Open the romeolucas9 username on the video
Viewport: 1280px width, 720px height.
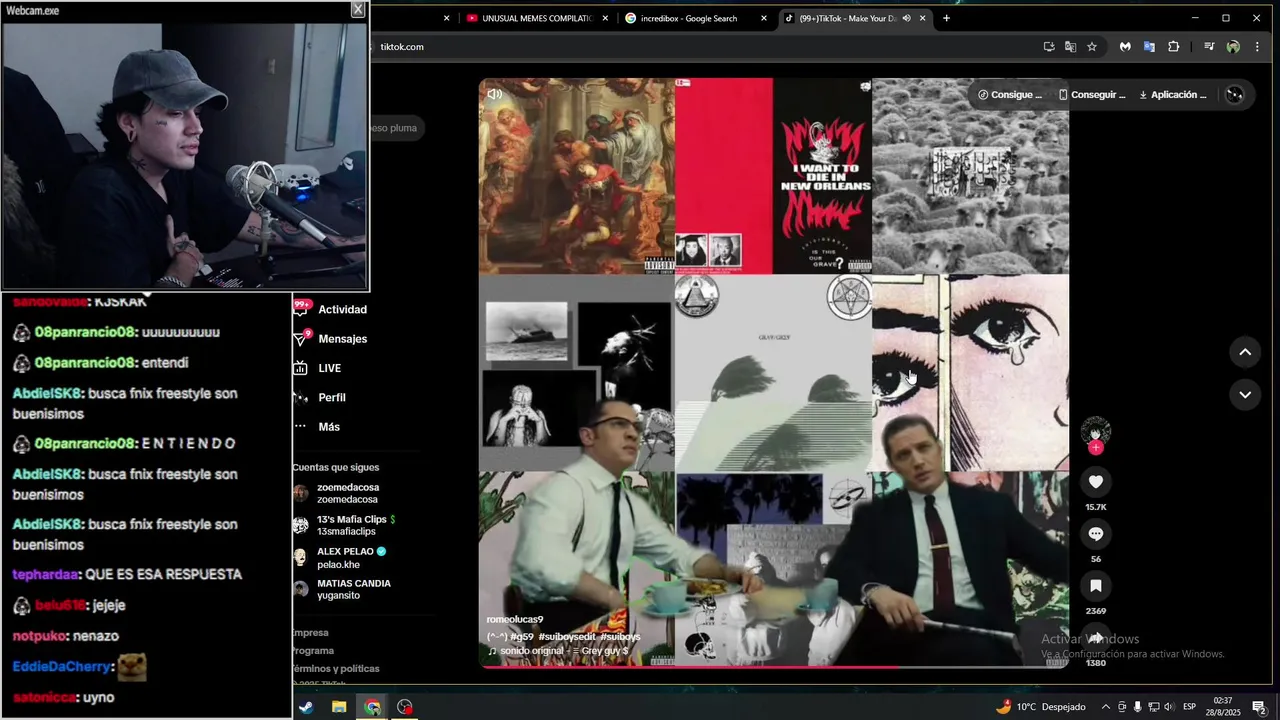(515, 620)
